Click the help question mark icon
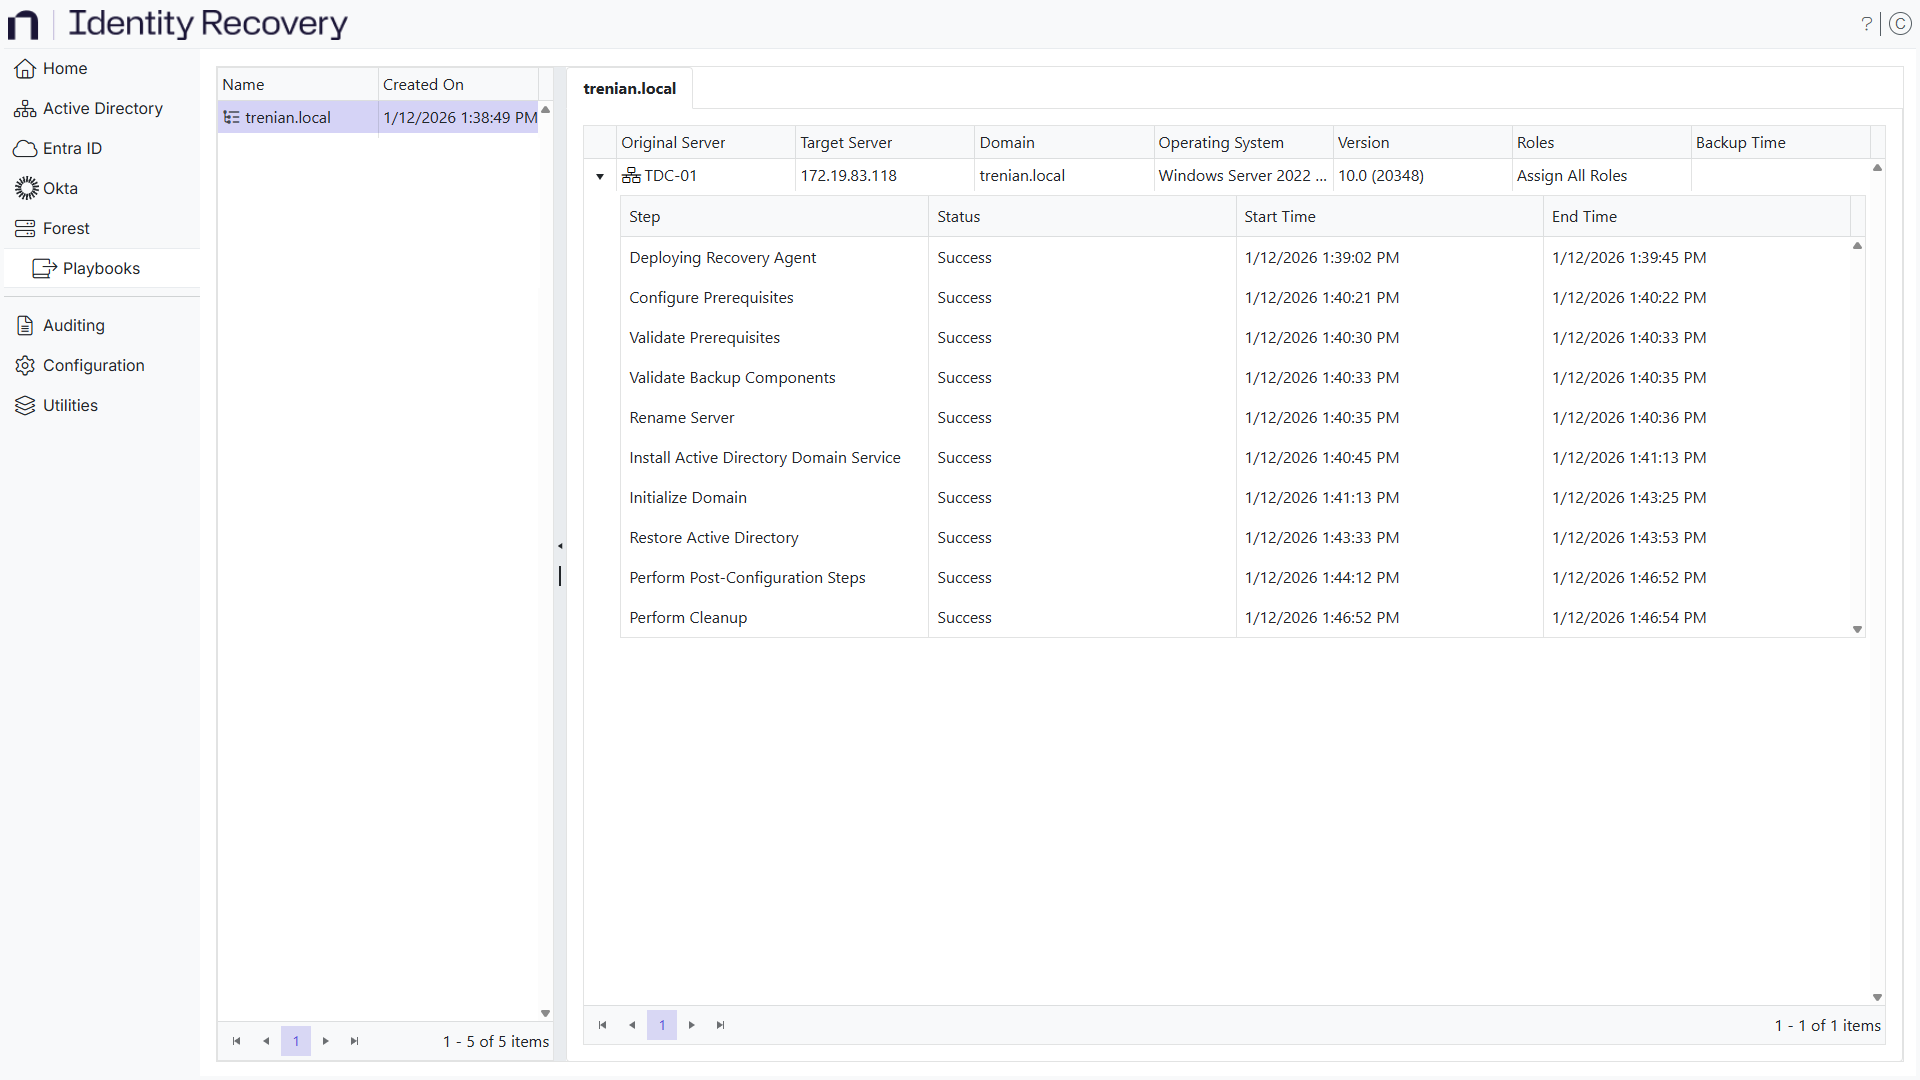Screen dimensions: 1920x1080 click(x=1866, y=24)
